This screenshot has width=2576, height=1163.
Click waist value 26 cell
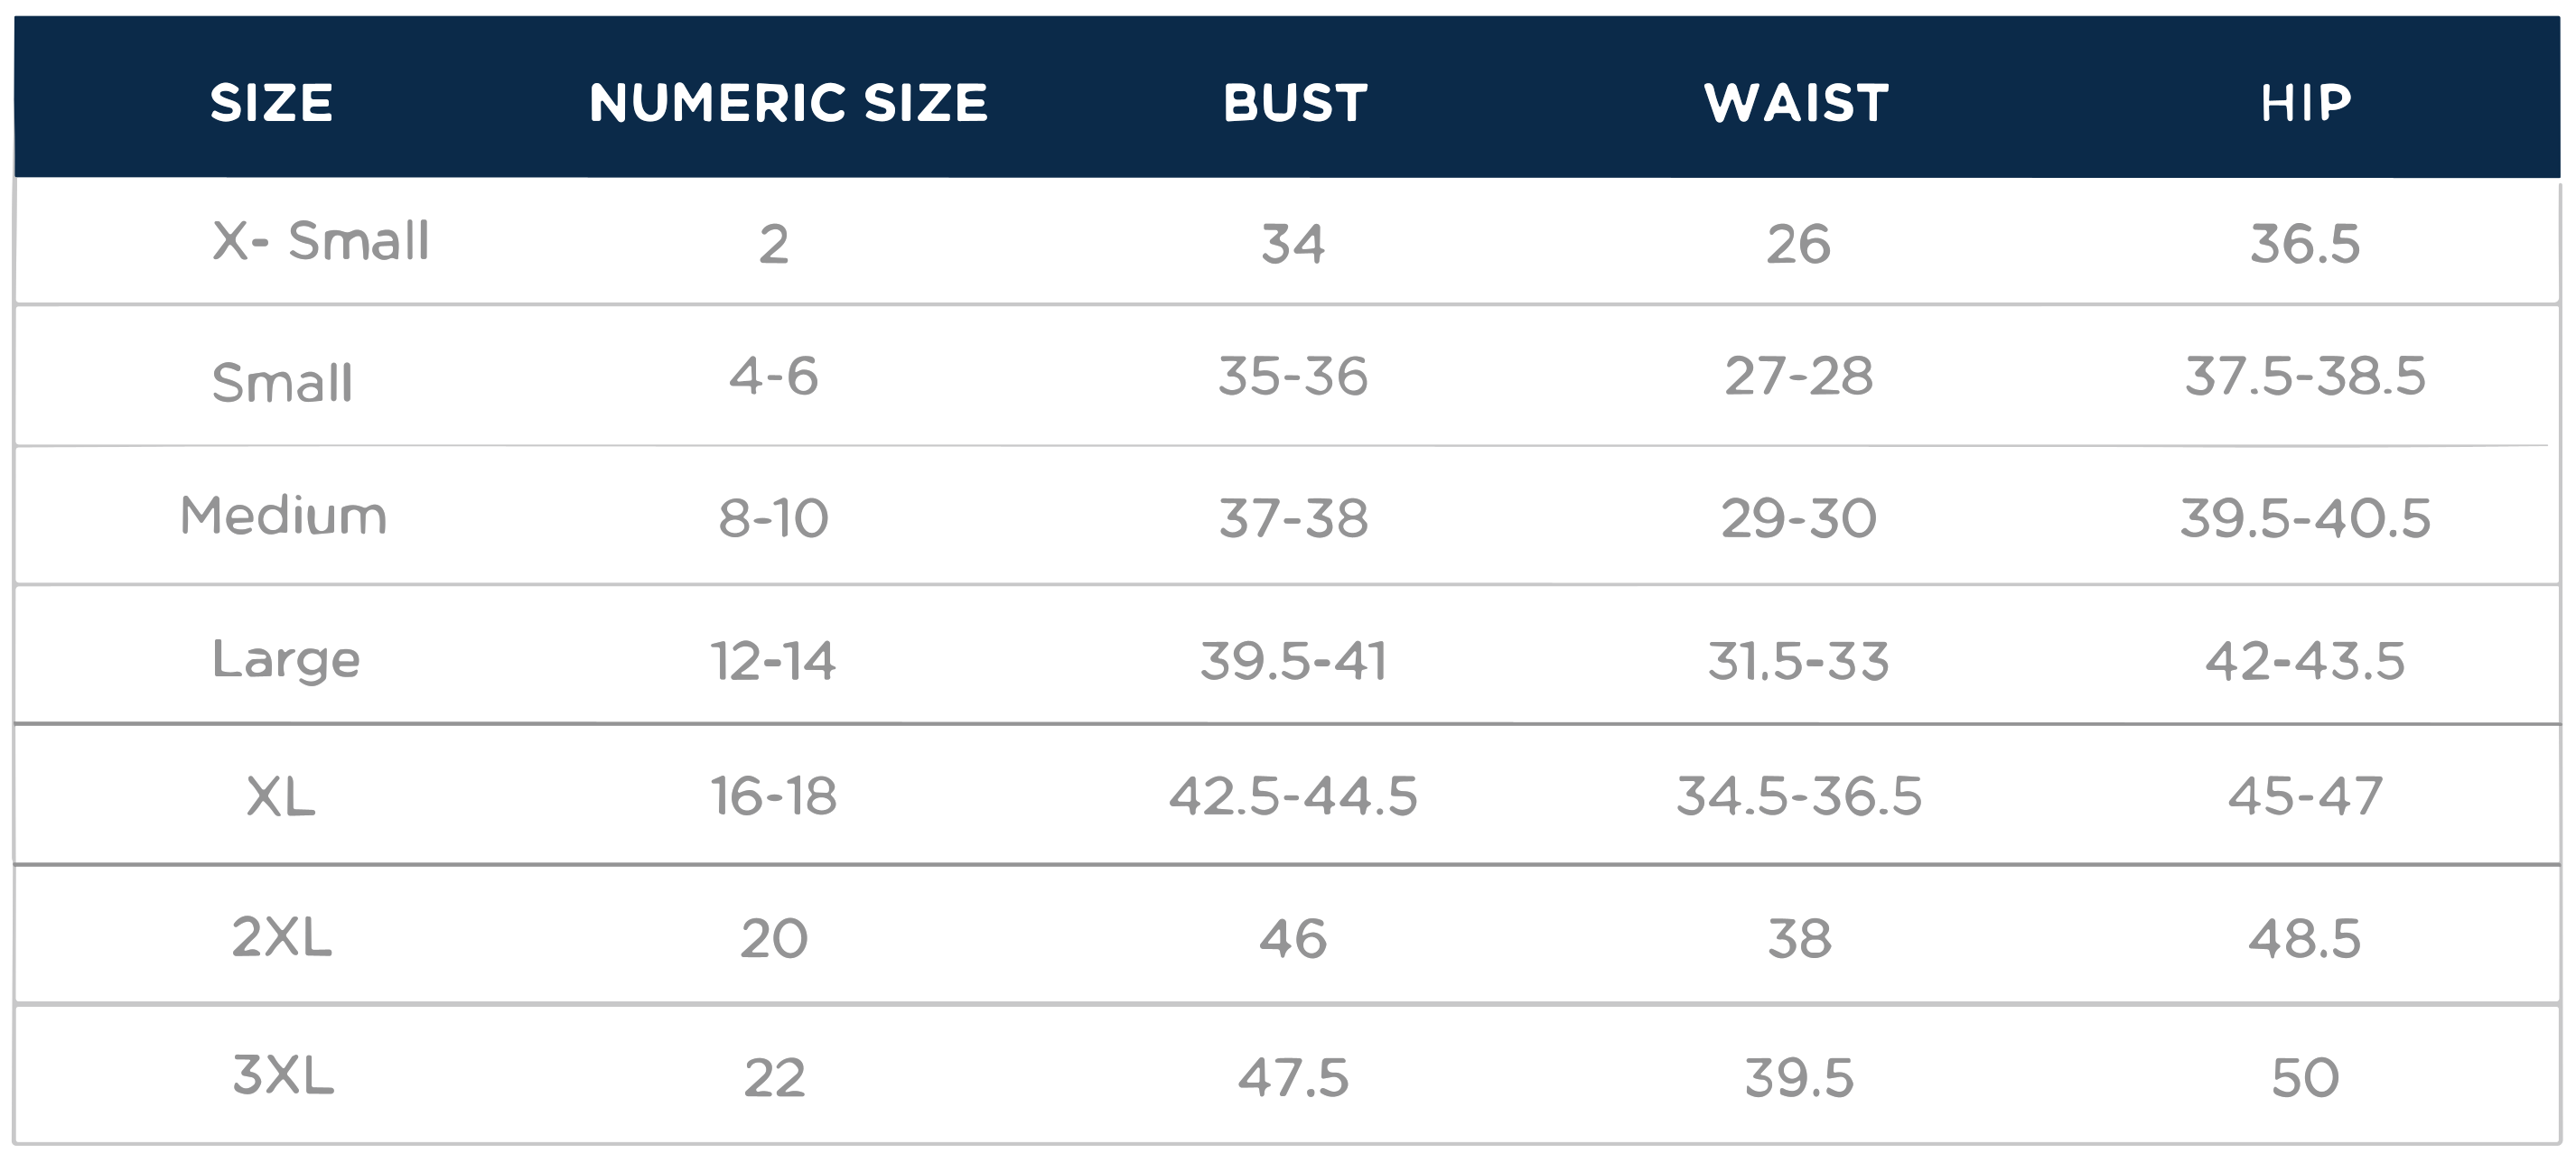point(1798,244)
